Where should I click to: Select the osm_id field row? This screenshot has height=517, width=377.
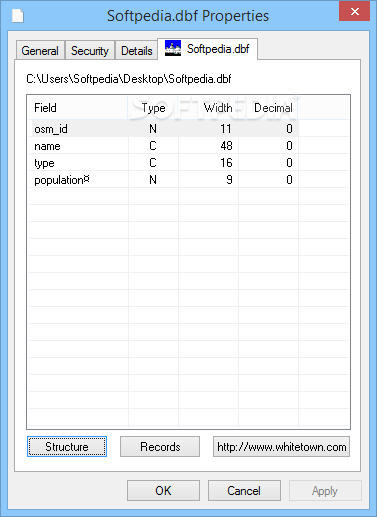pyautogui.click(x=163, y=129)
